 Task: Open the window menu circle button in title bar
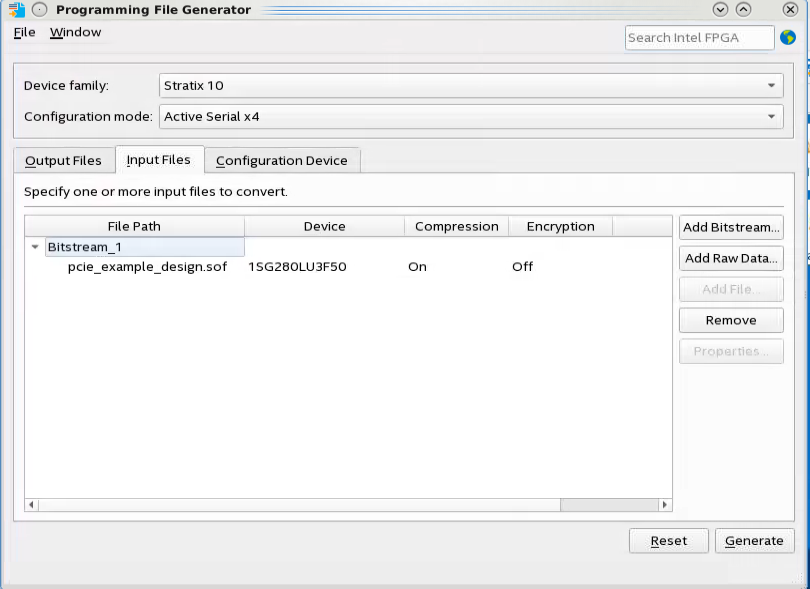pos(40,9)
